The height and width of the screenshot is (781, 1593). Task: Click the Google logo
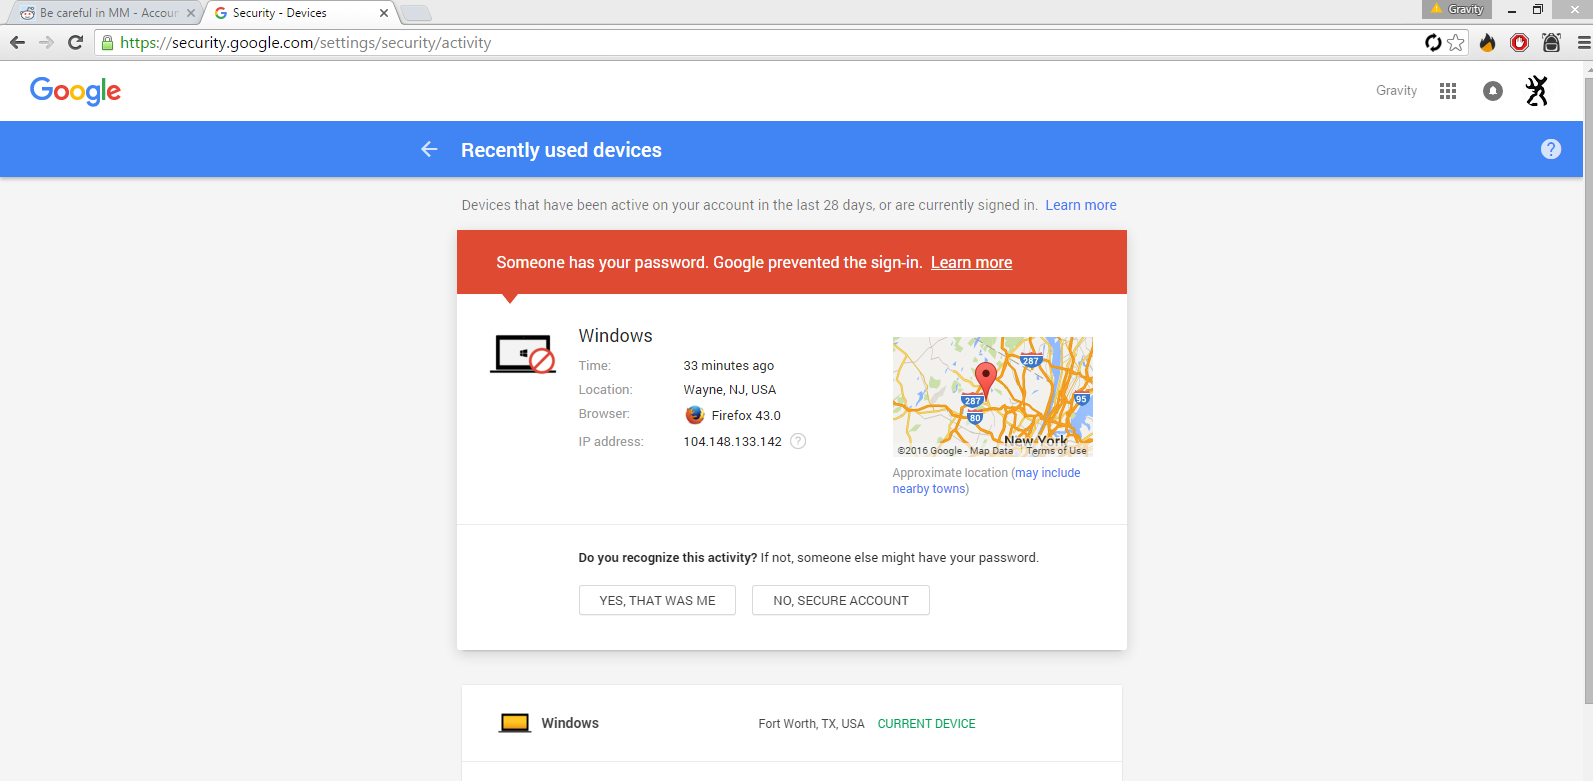tap(75, 91)
